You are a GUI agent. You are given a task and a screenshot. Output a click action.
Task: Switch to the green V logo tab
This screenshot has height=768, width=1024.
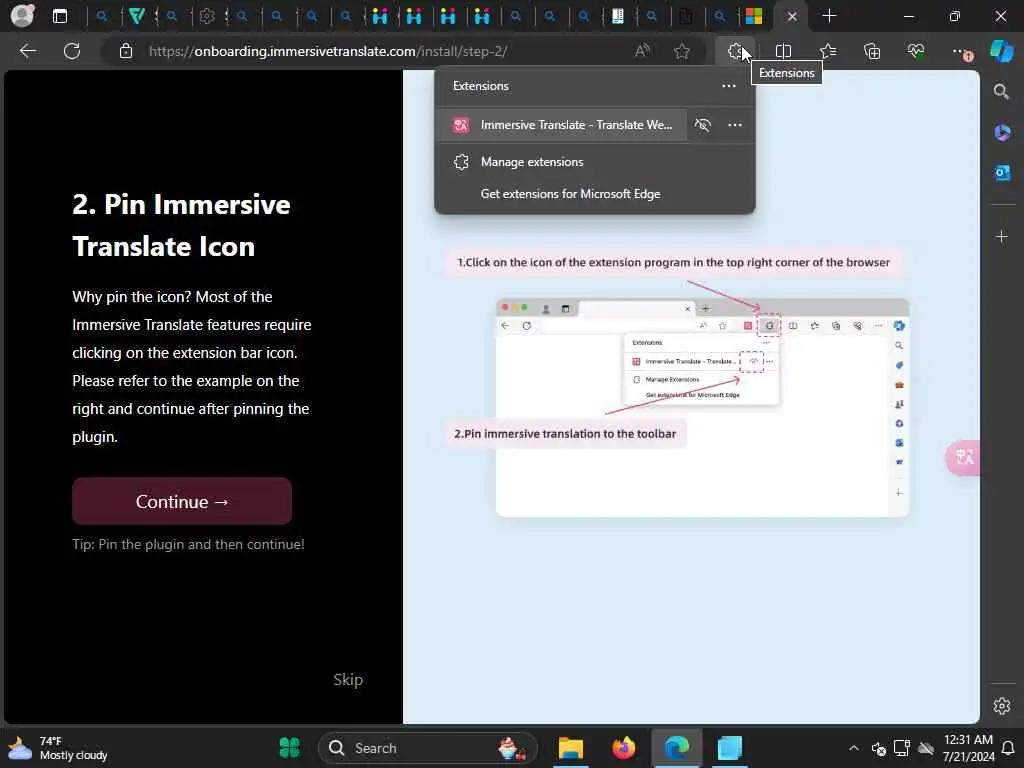[x=136, y=16]
